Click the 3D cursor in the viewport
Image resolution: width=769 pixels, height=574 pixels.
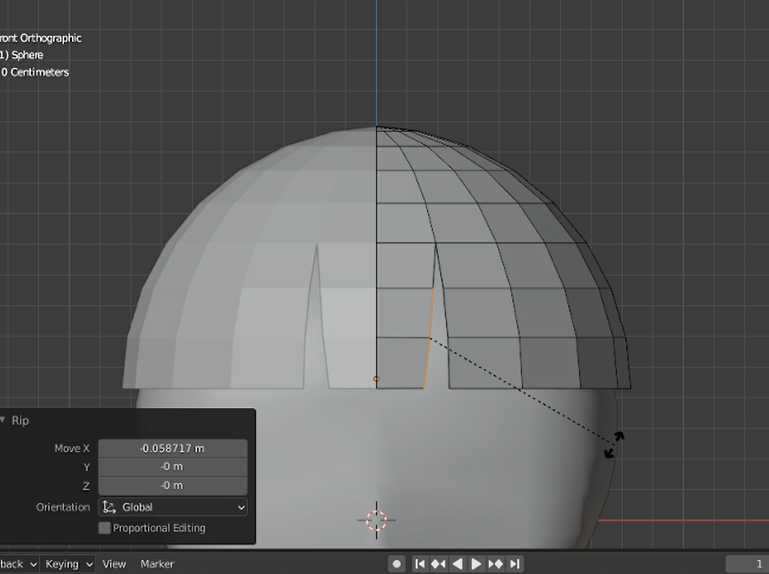(376, 520)
